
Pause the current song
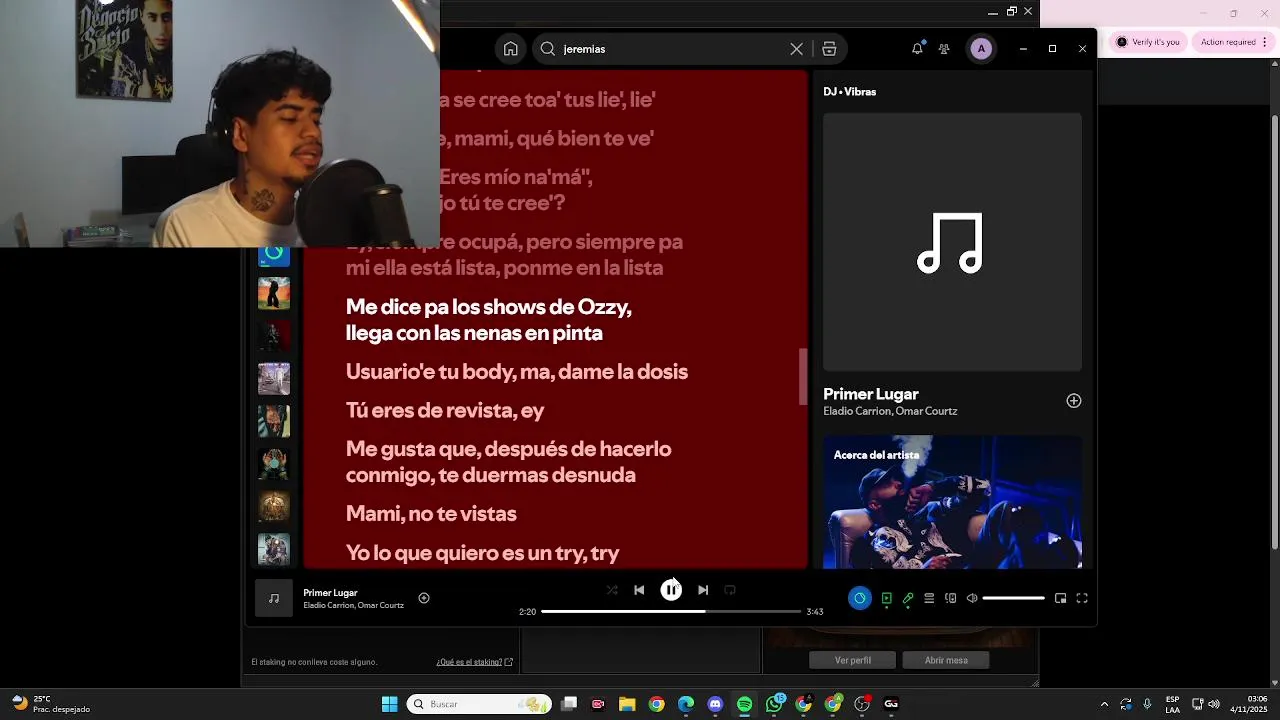(x=671, y=590)
